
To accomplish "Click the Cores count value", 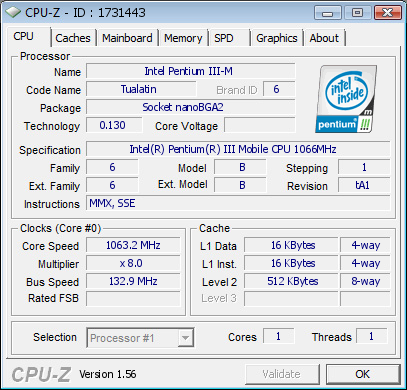I will (x=279, y=336).
